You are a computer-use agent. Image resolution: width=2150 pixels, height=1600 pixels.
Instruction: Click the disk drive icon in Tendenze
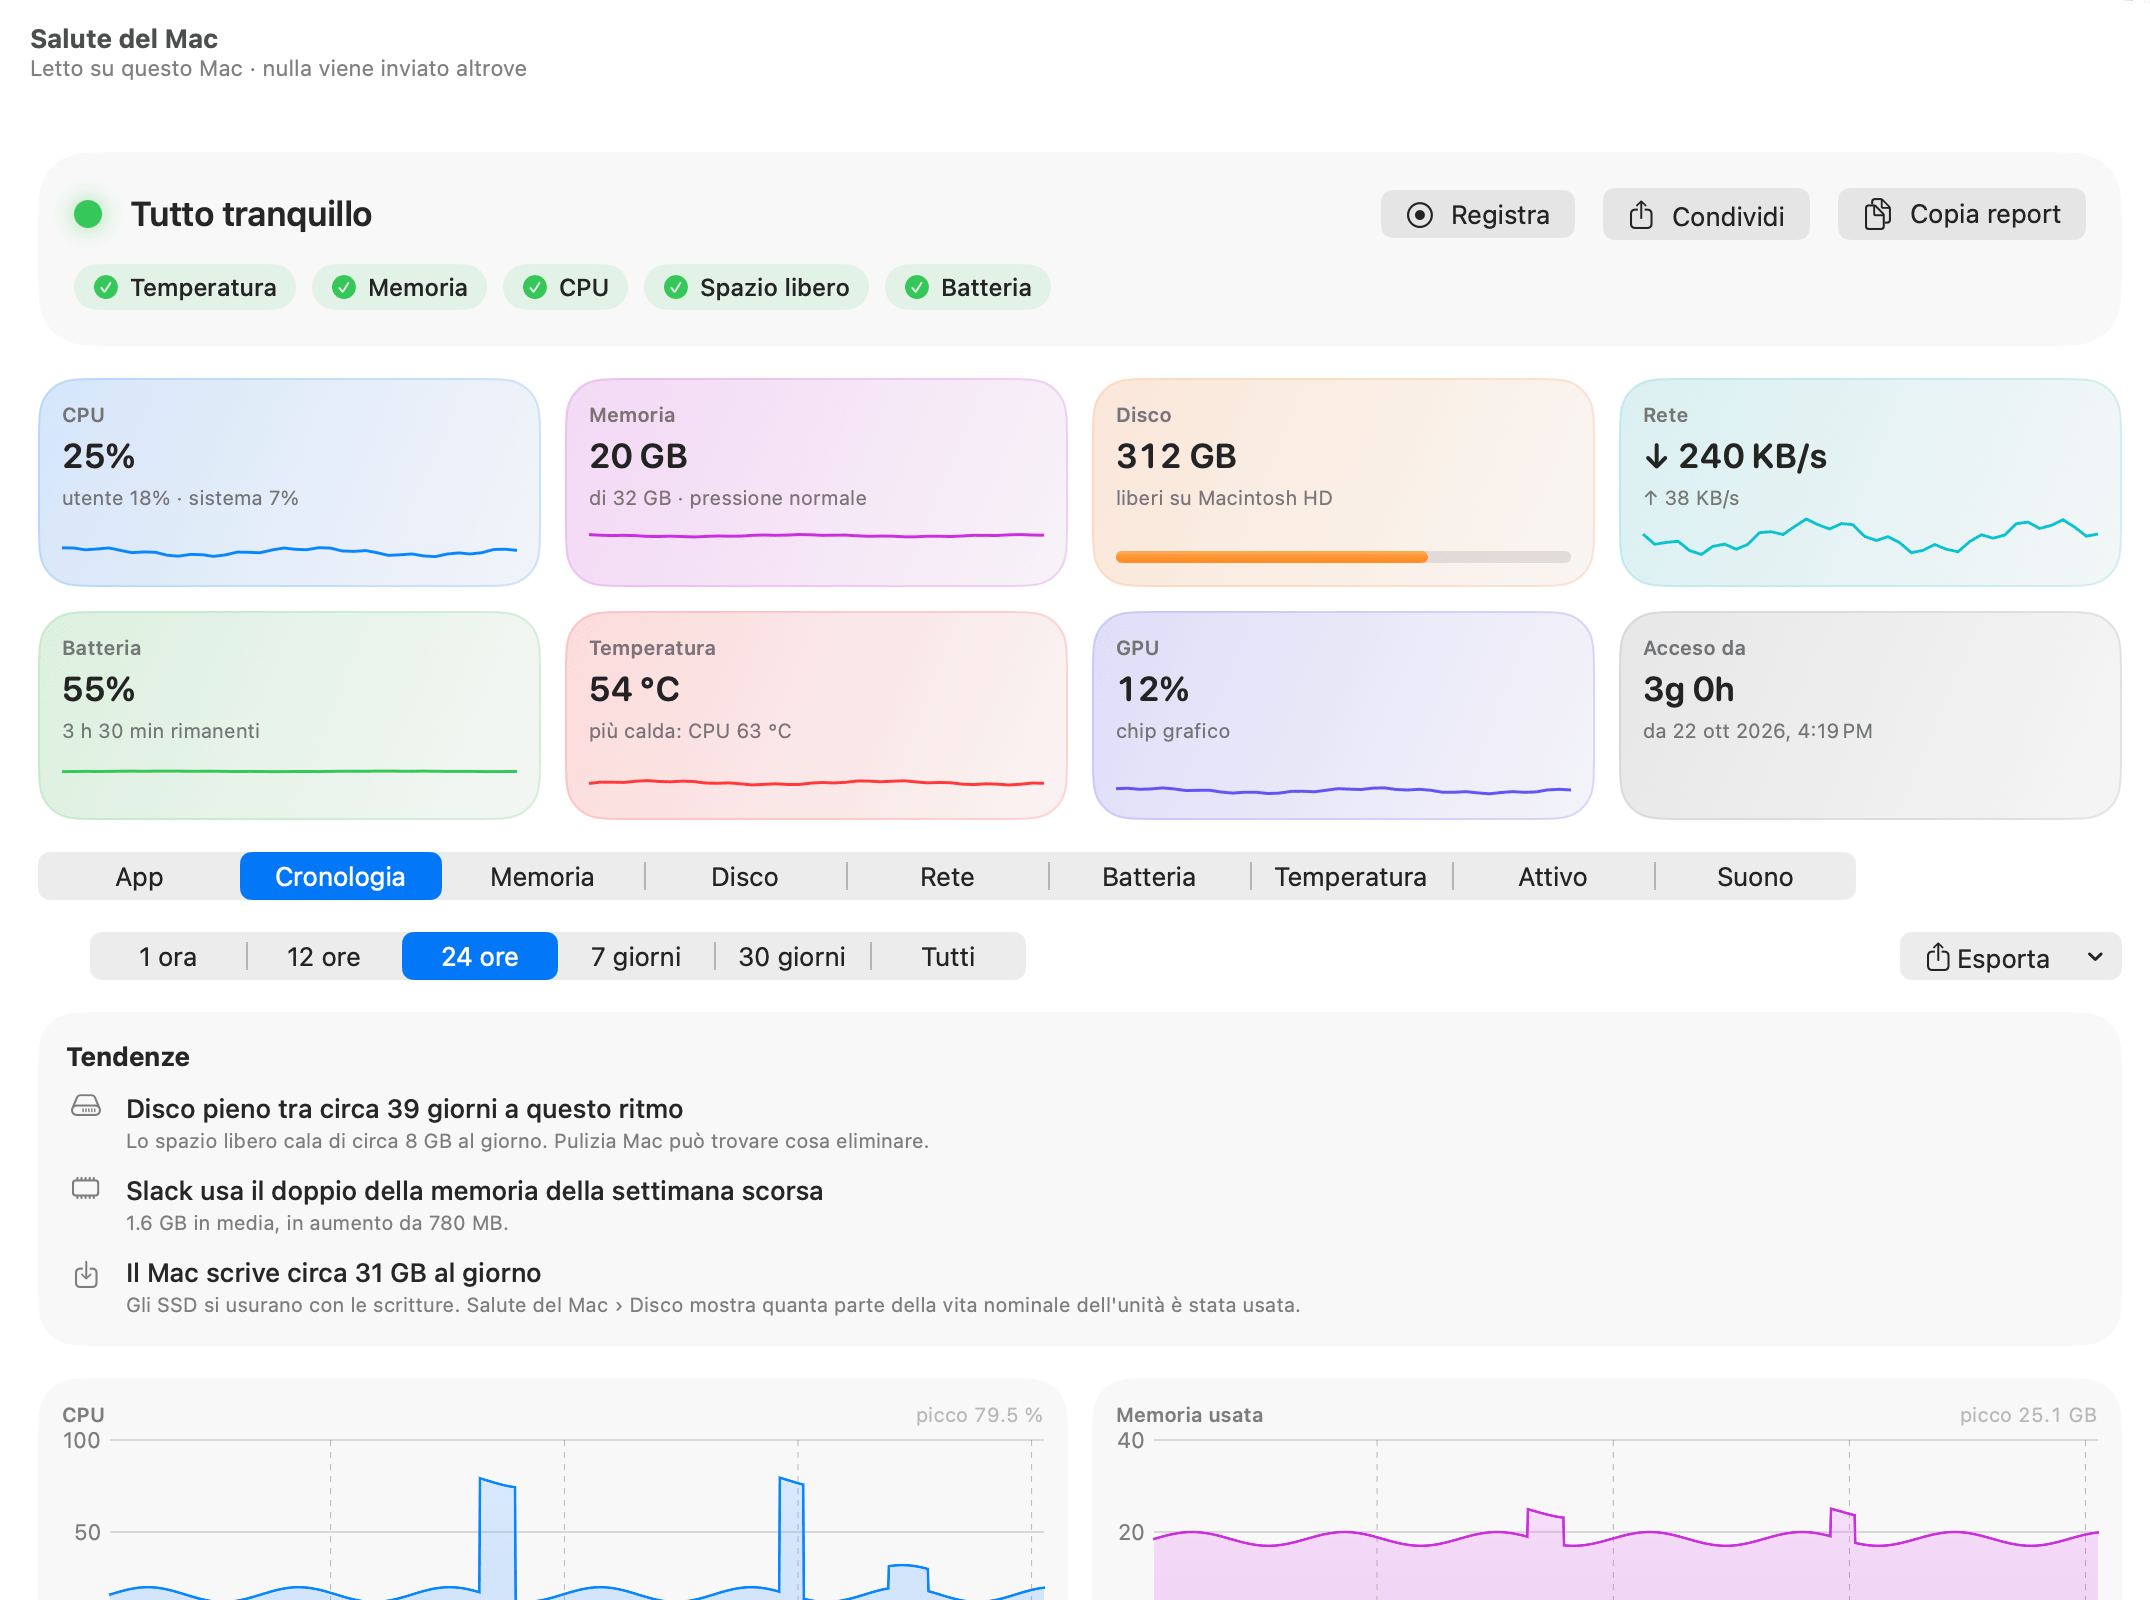click(x=86, y=1106)
